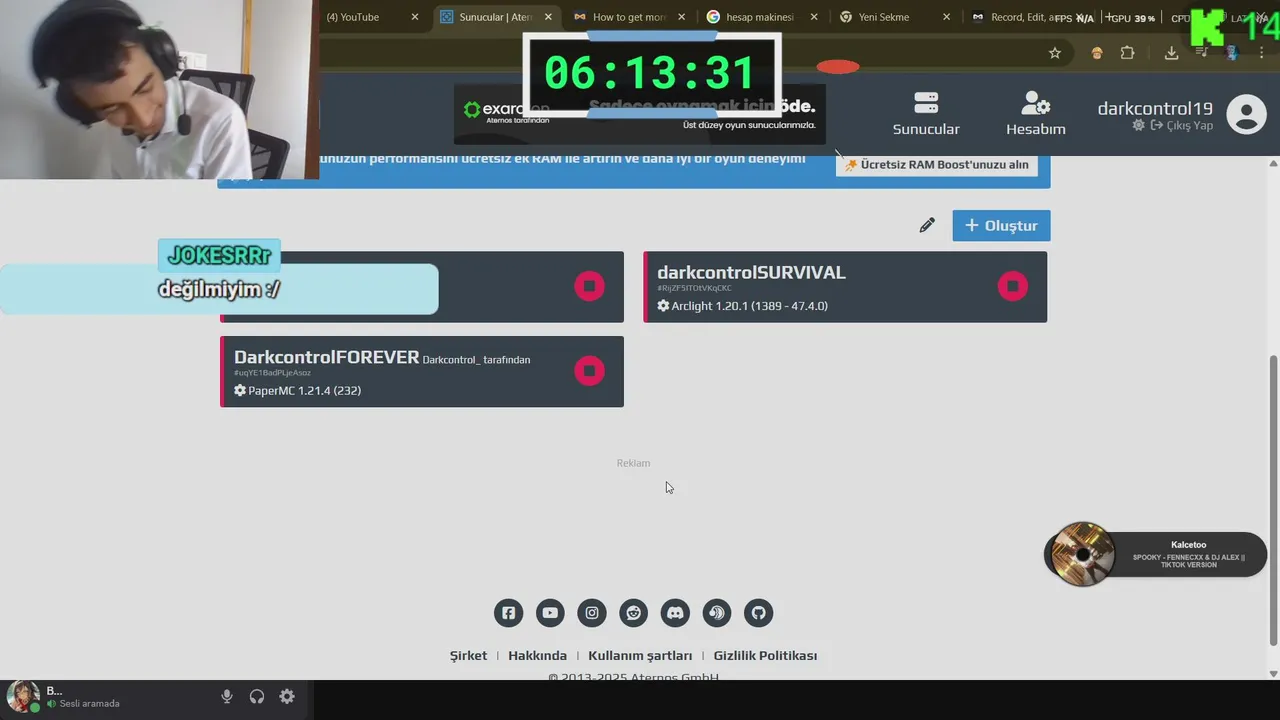Open the Reddit footer icon

click(633, 613)
